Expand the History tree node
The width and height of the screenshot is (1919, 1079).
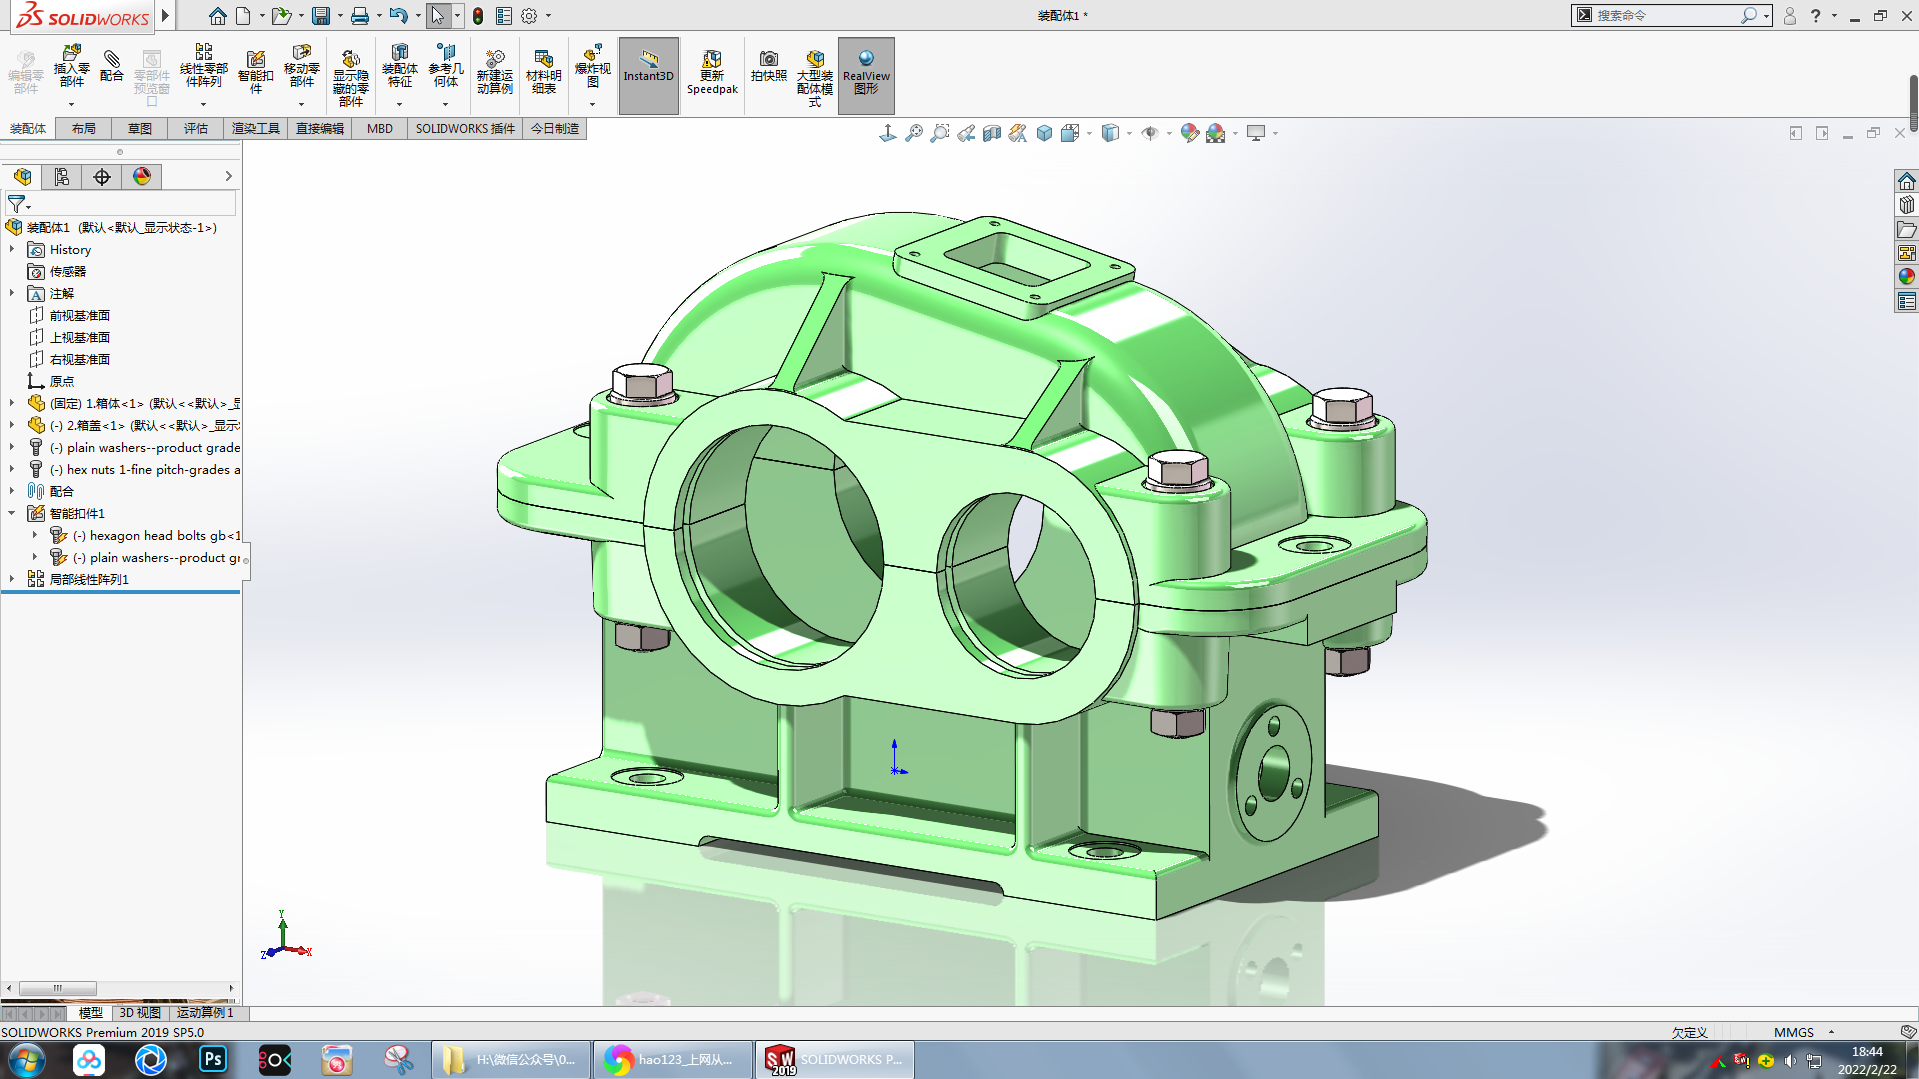pyautogui.click(x=12, y=250)
